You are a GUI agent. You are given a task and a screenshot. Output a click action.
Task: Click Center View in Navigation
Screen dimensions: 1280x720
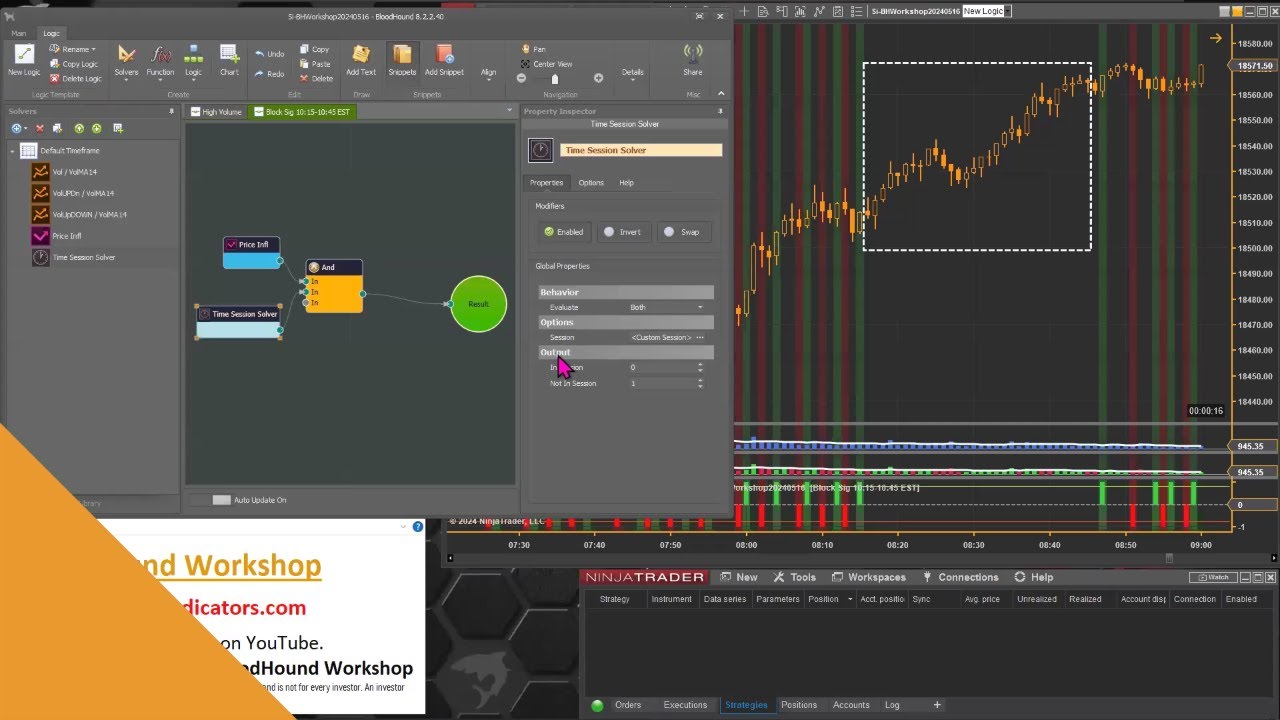click(546, 64)
